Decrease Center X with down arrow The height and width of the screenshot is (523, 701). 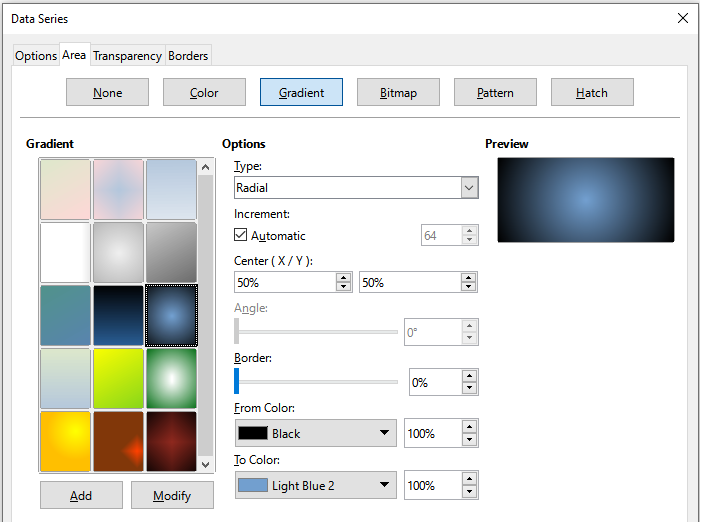click(x=343, y=287)
